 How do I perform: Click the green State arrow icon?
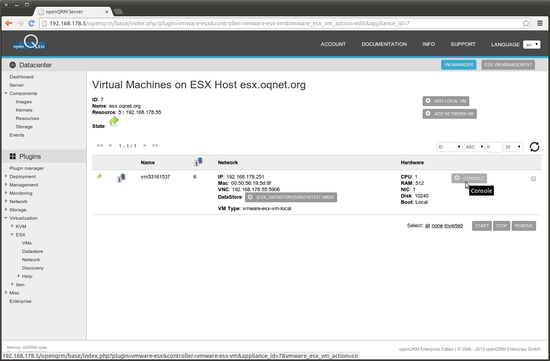pos(114,121)
